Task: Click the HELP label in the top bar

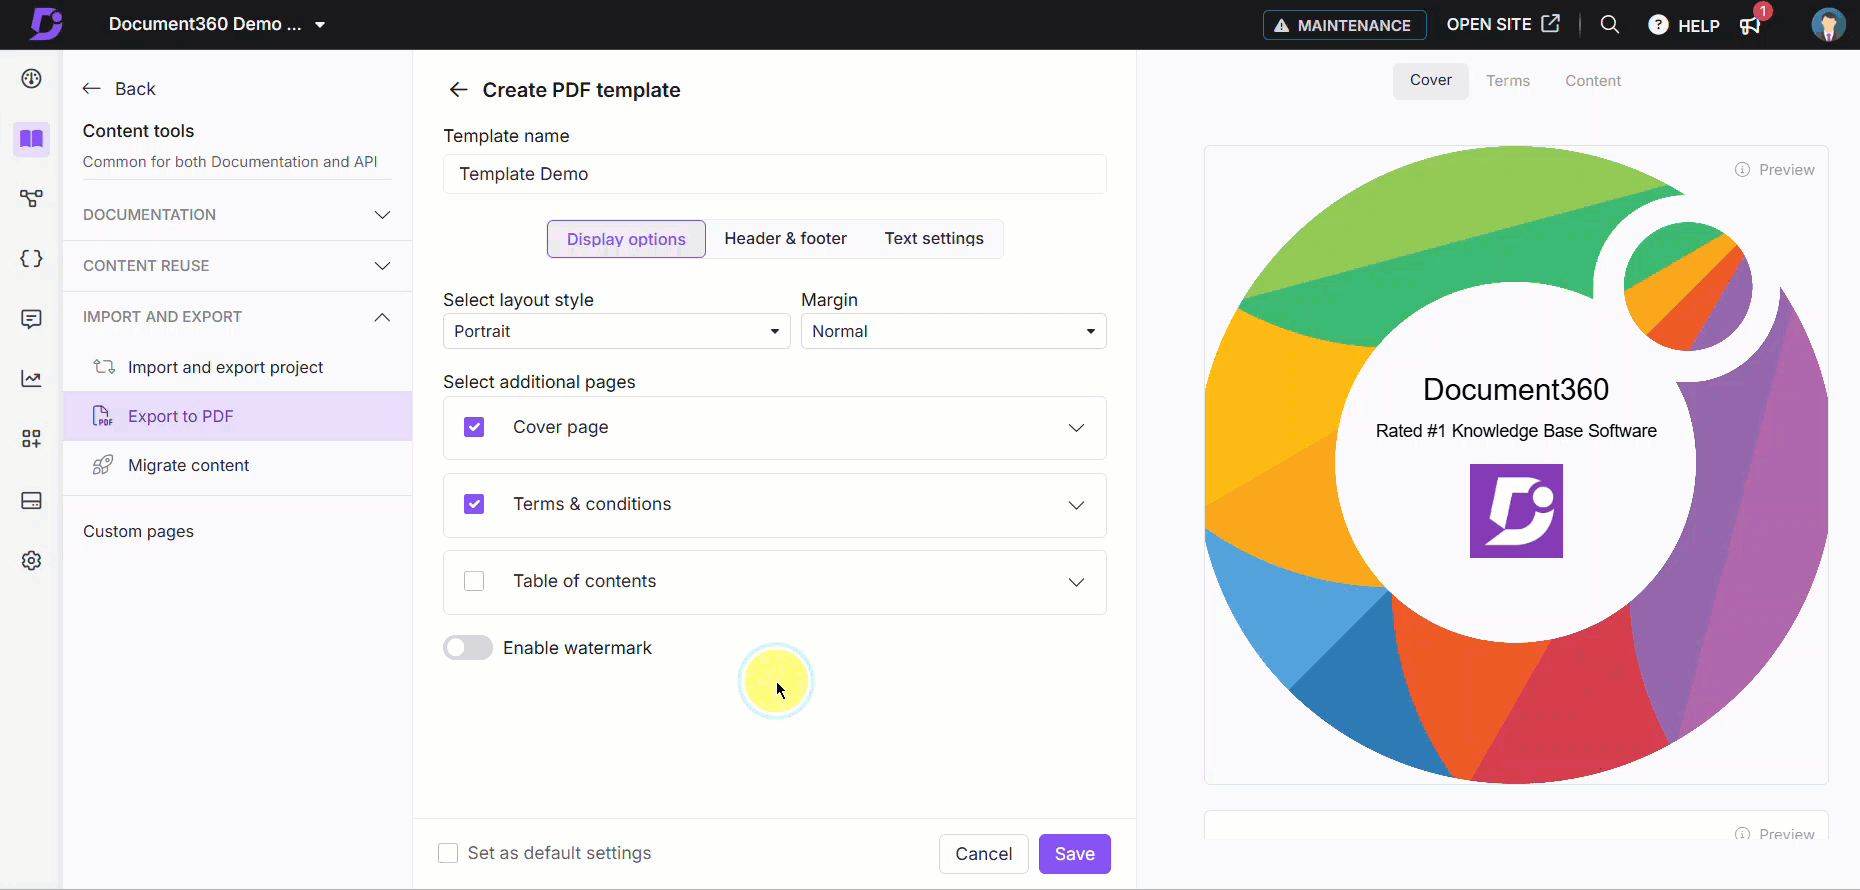Action: point(1698,26)
